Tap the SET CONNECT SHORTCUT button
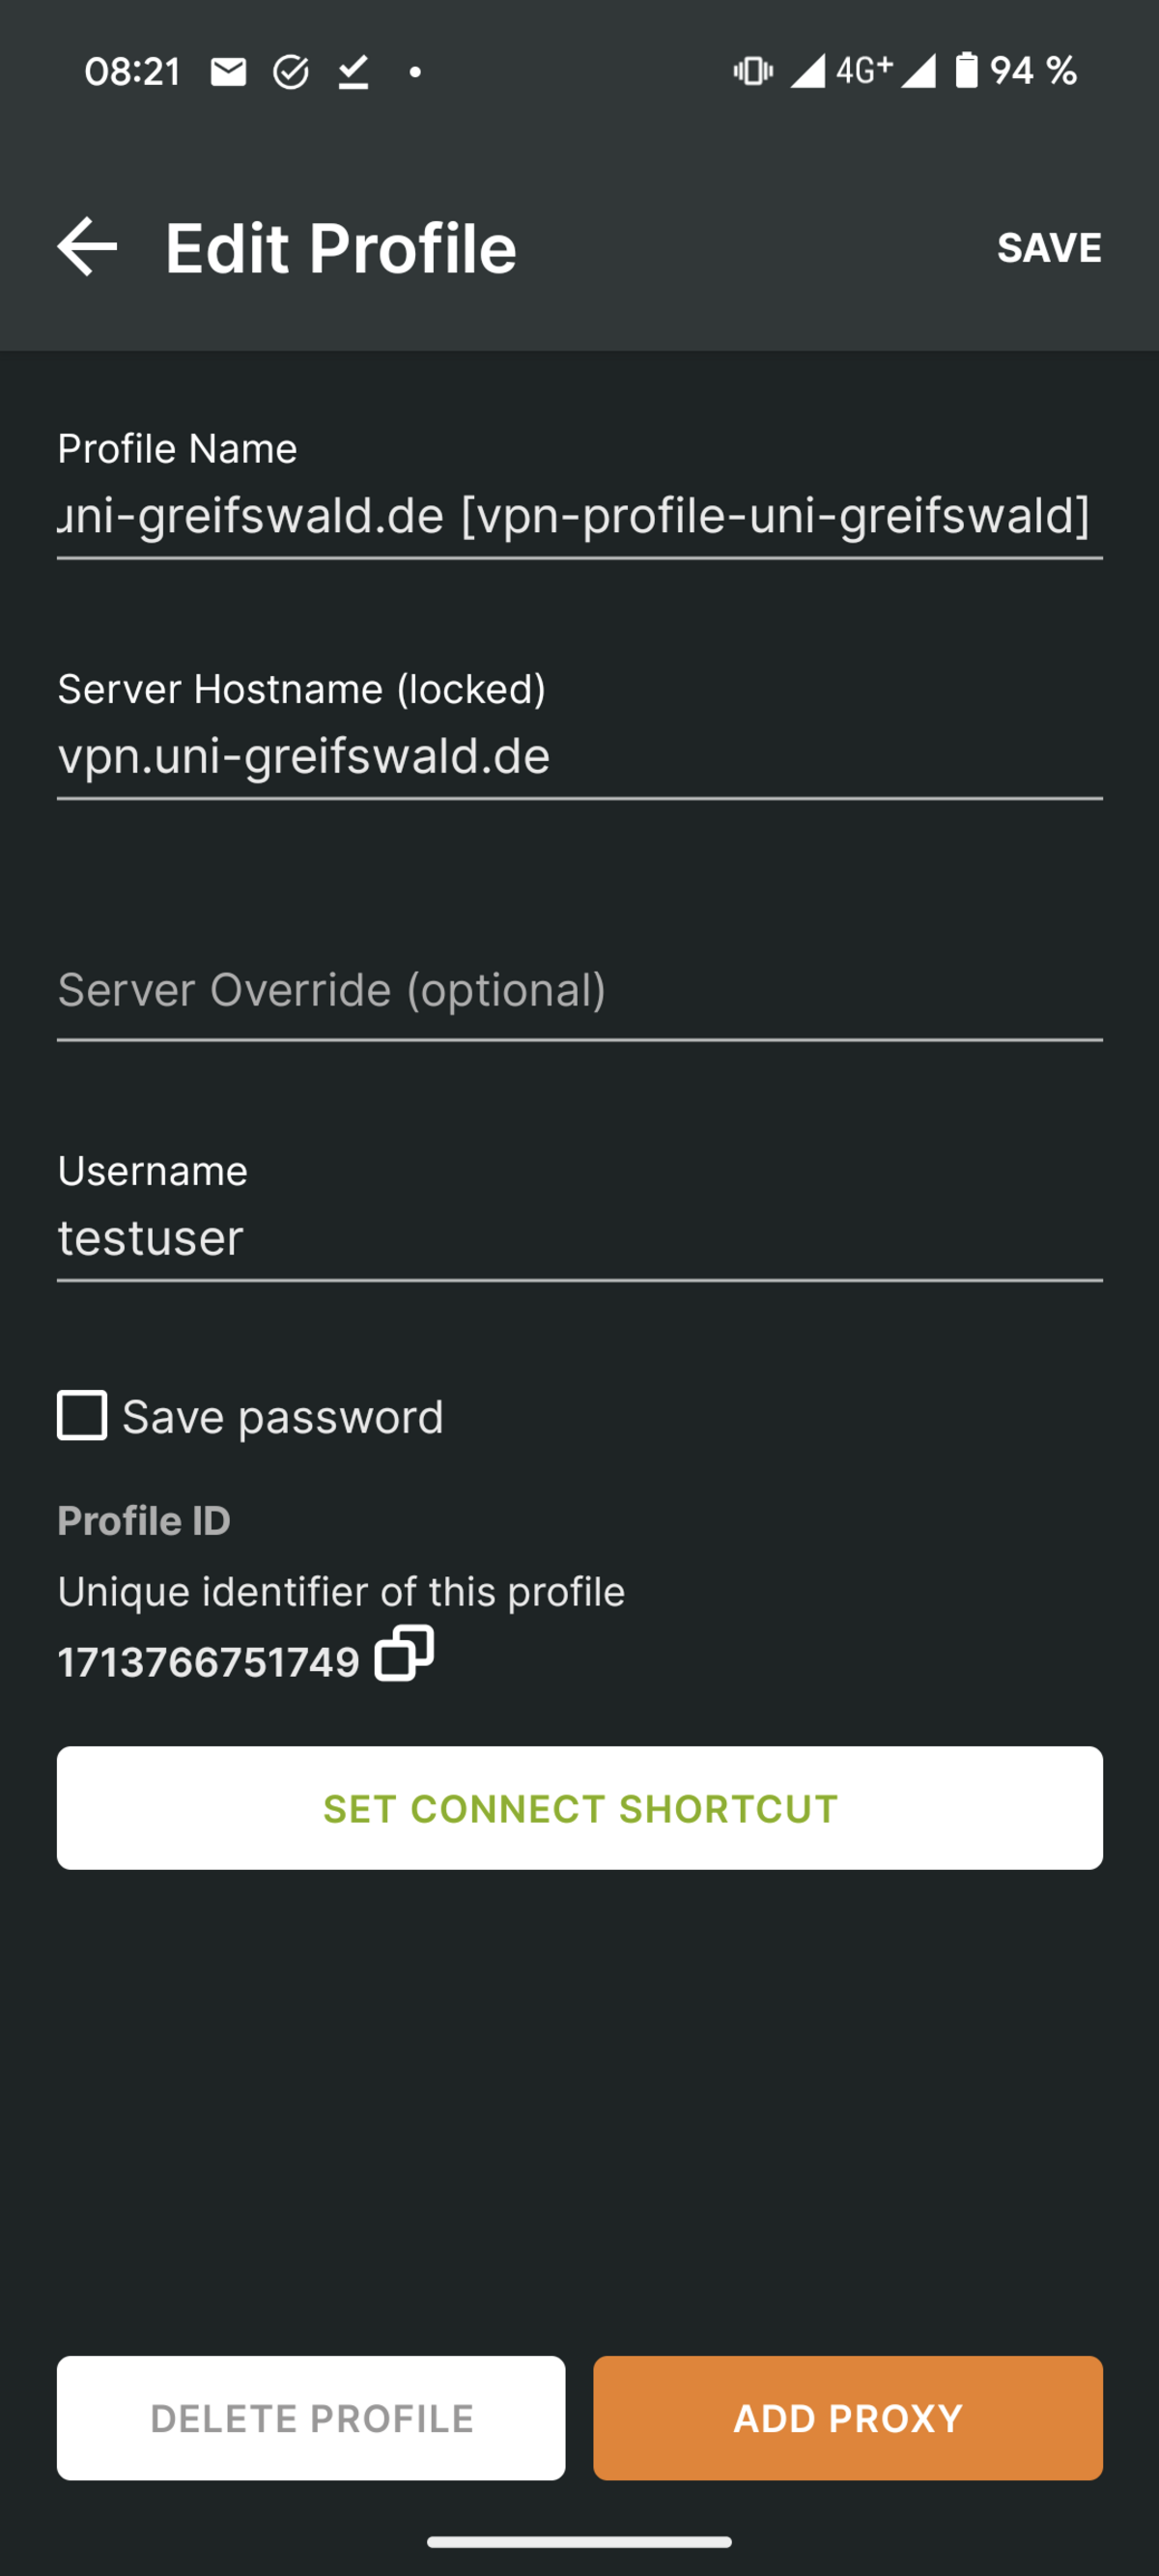 [x=580, y=1808]
